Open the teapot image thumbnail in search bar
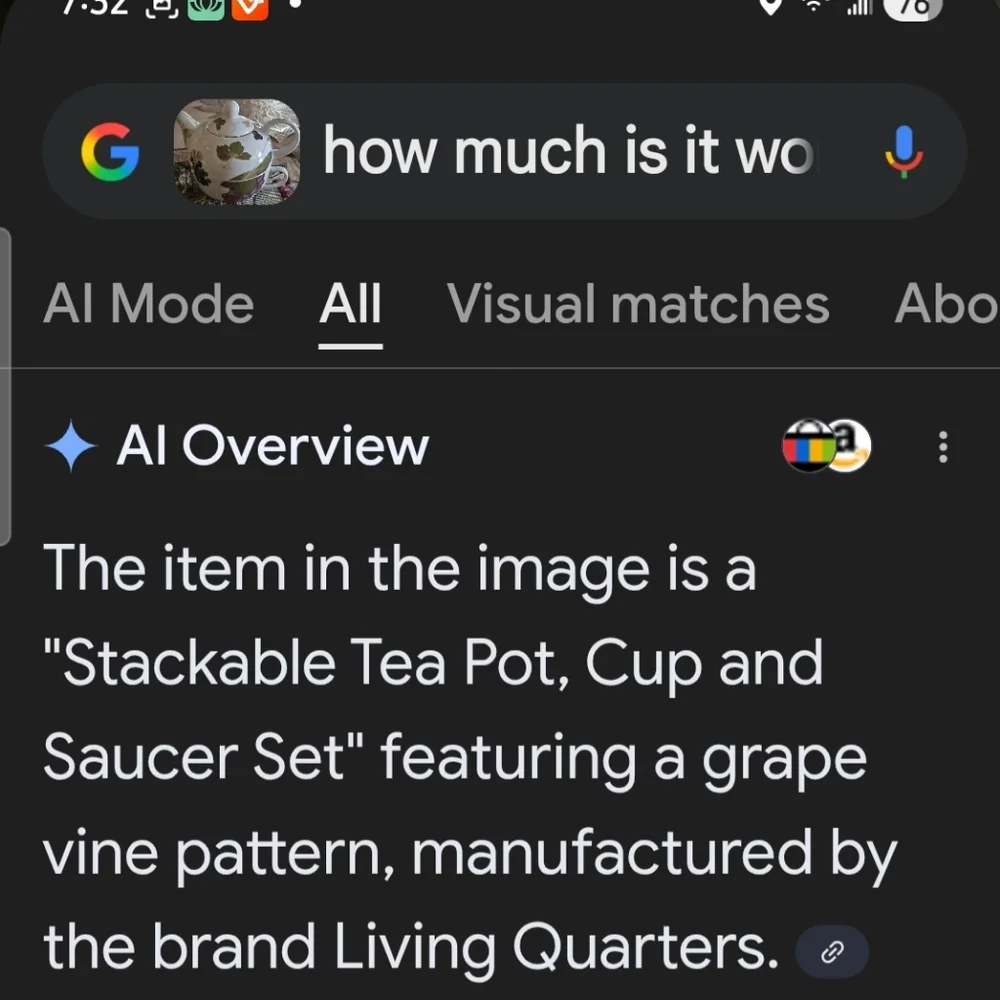Screen dimensions: 1000x1000 (x=237, y=151)
